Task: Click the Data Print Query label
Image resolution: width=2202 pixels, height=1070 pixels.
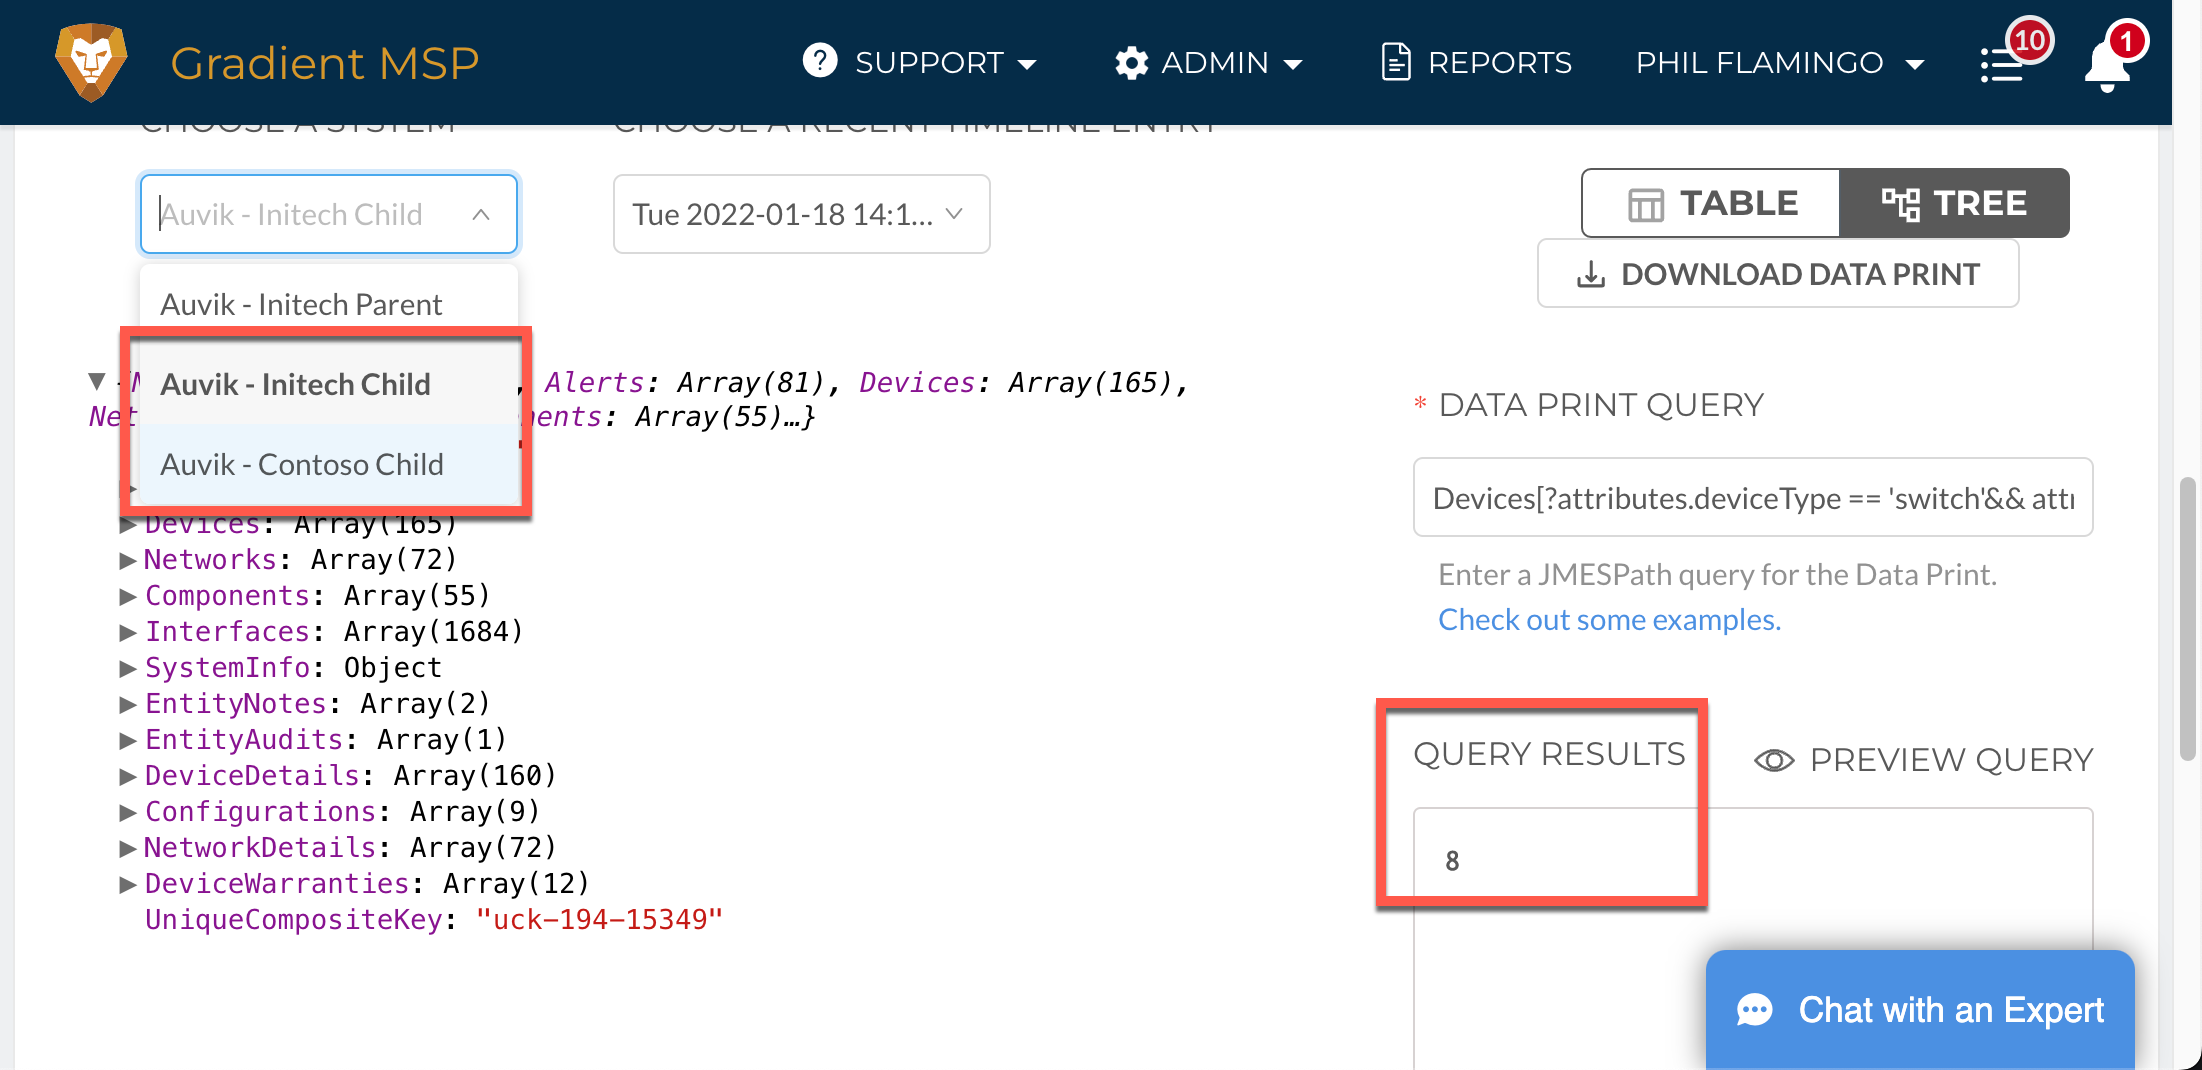Action: tap(1601, 405)
